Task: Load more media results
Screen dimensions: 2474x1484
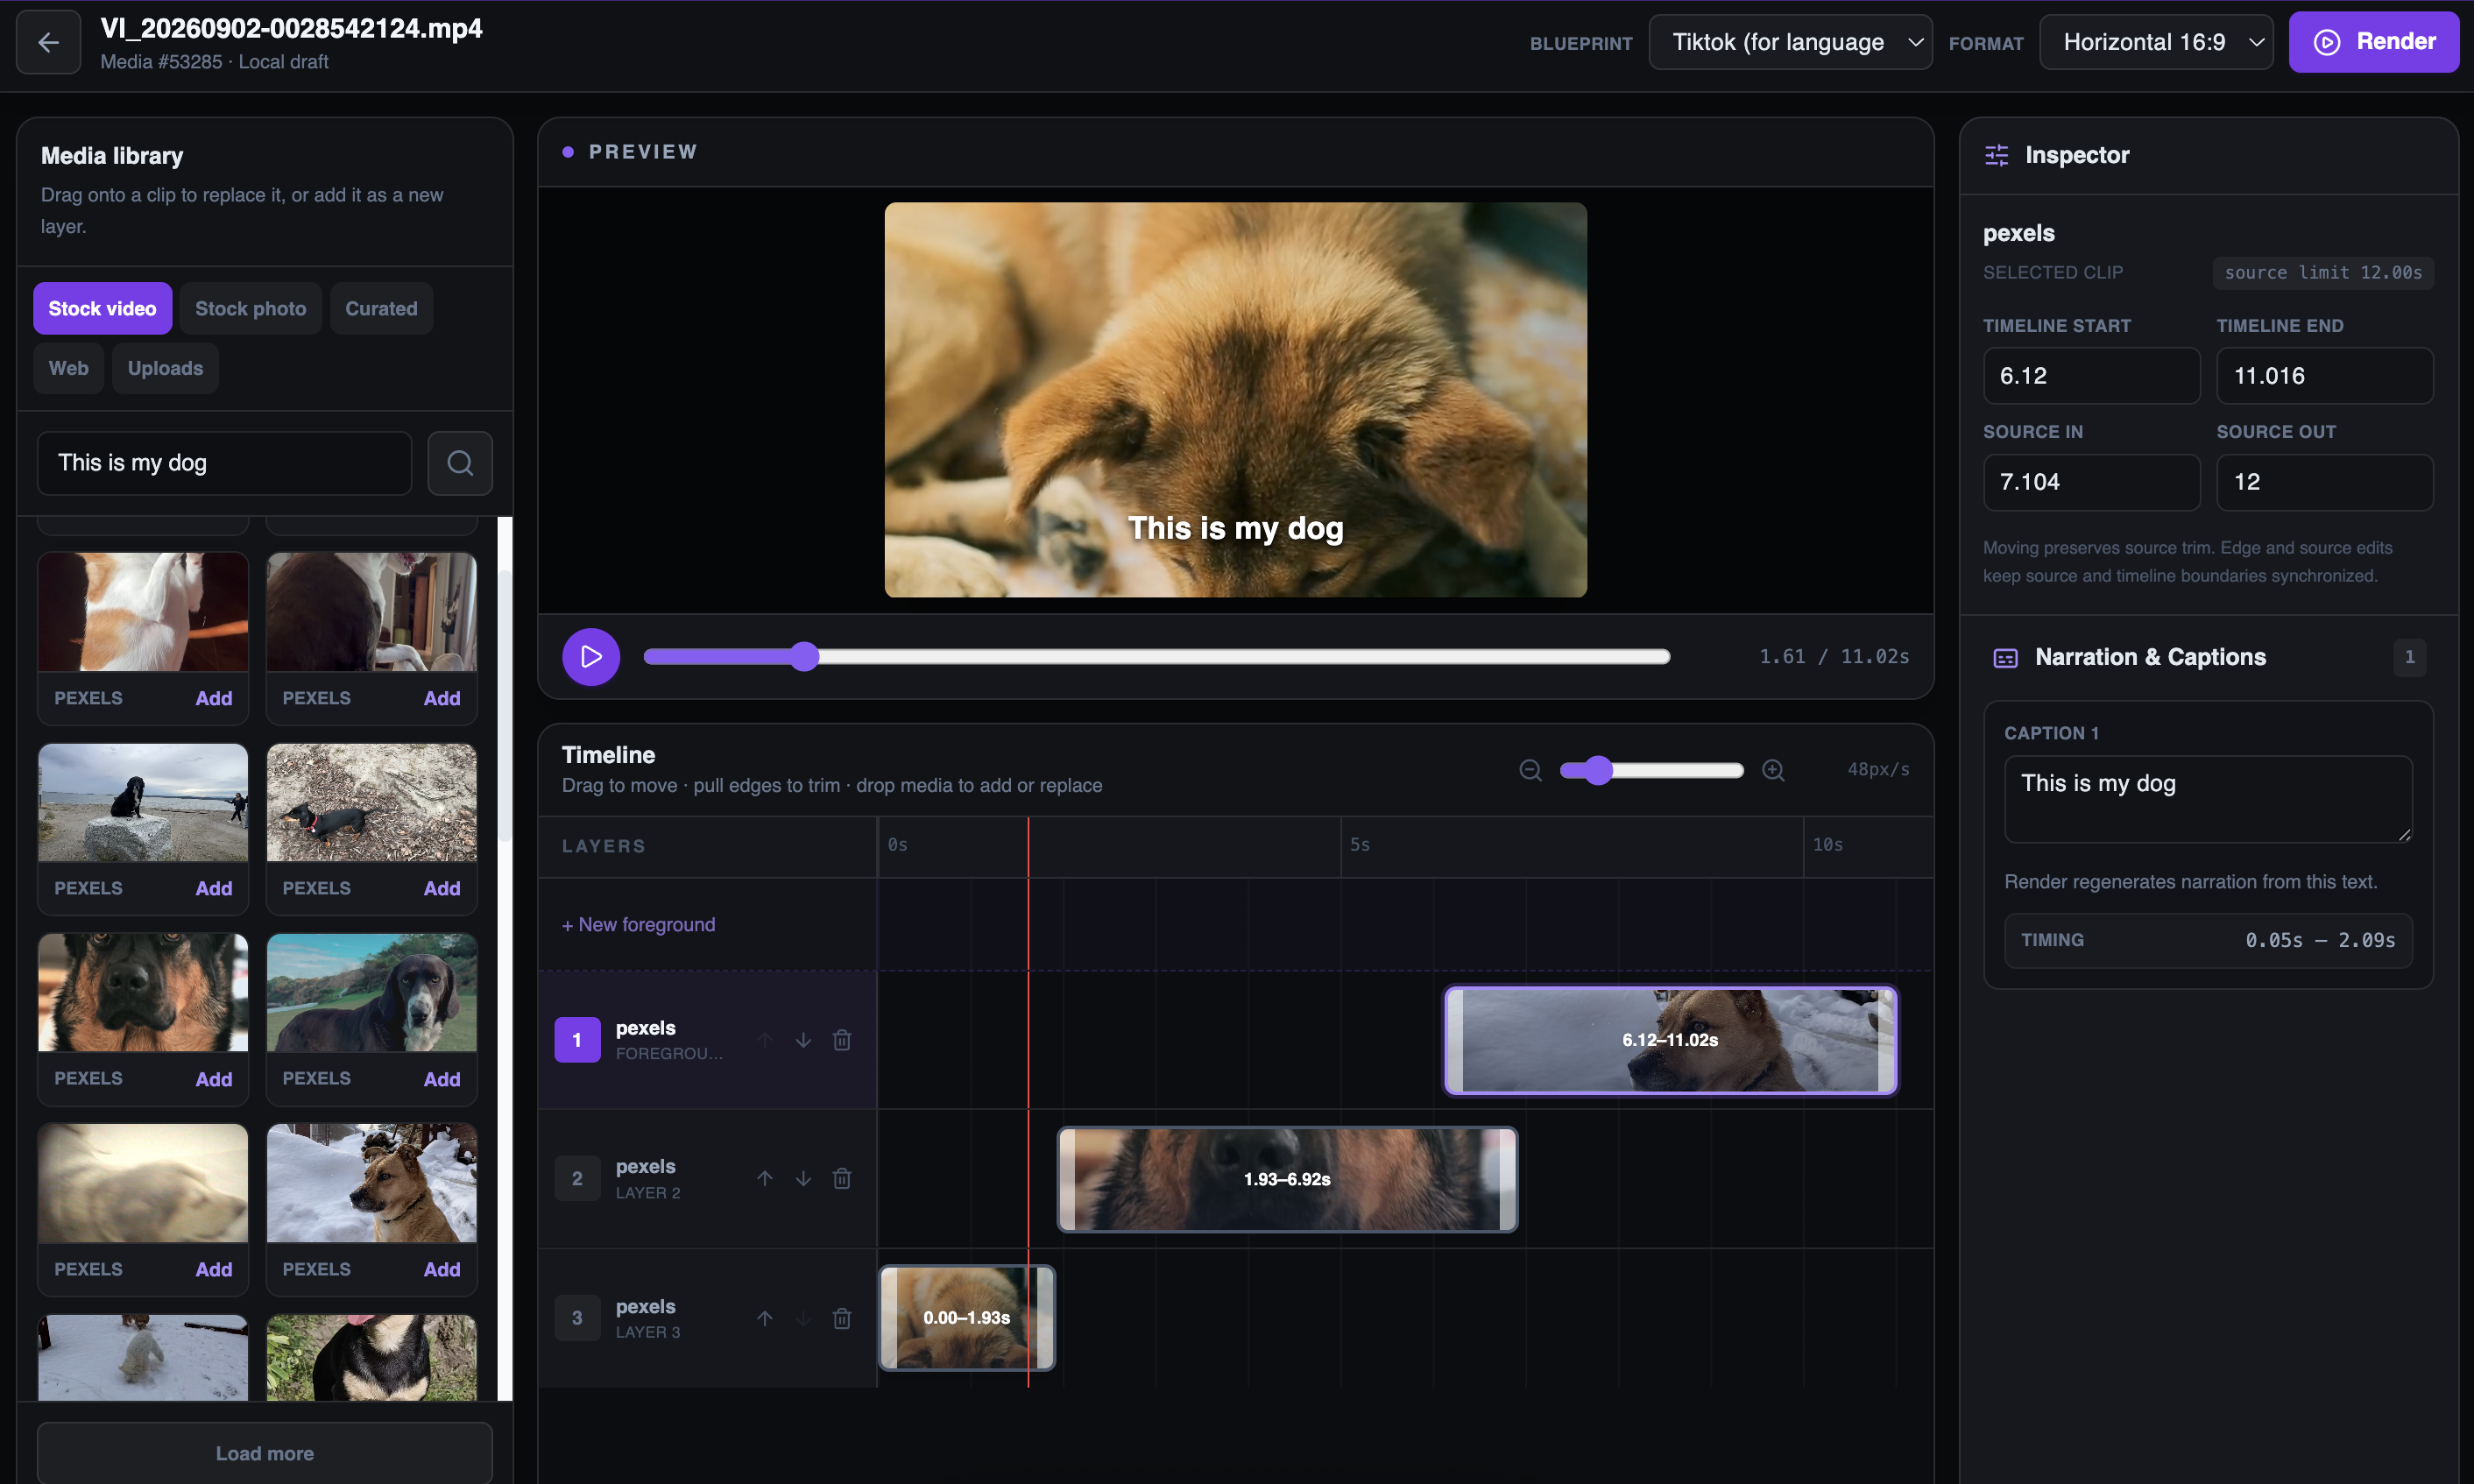Action: pyautogui.click(x=265, y=1453)
